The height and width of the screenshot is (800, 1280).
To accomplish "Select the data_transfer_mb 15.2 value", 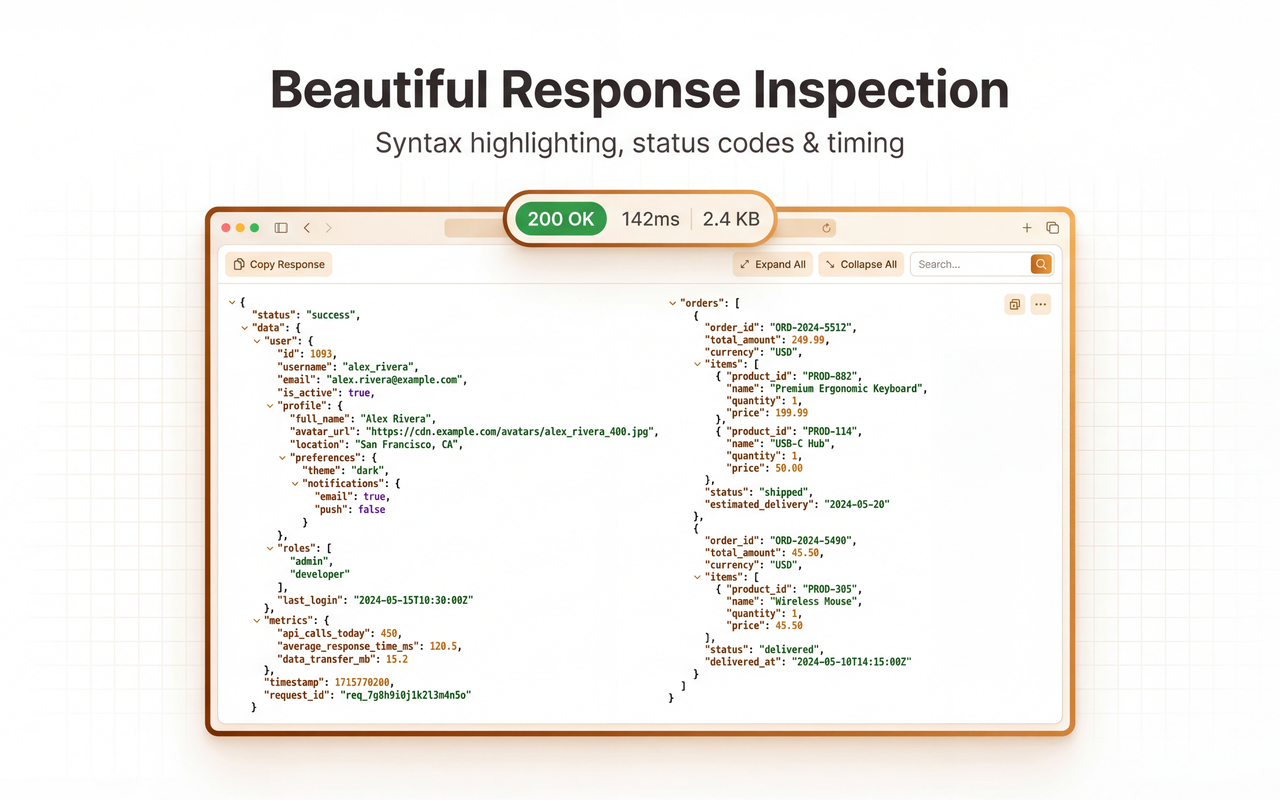I will point(396,660).
